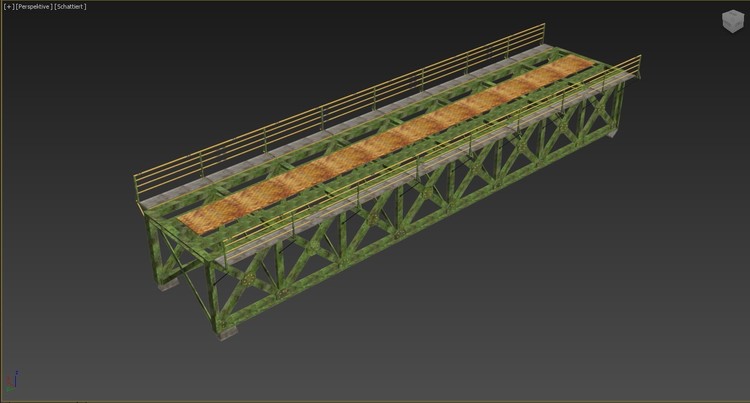The width and height of the screenshot is (750, 403).
Task: Open the Perspektive viewport view menu
Action: pyautogui.click(x=34, y=7)
